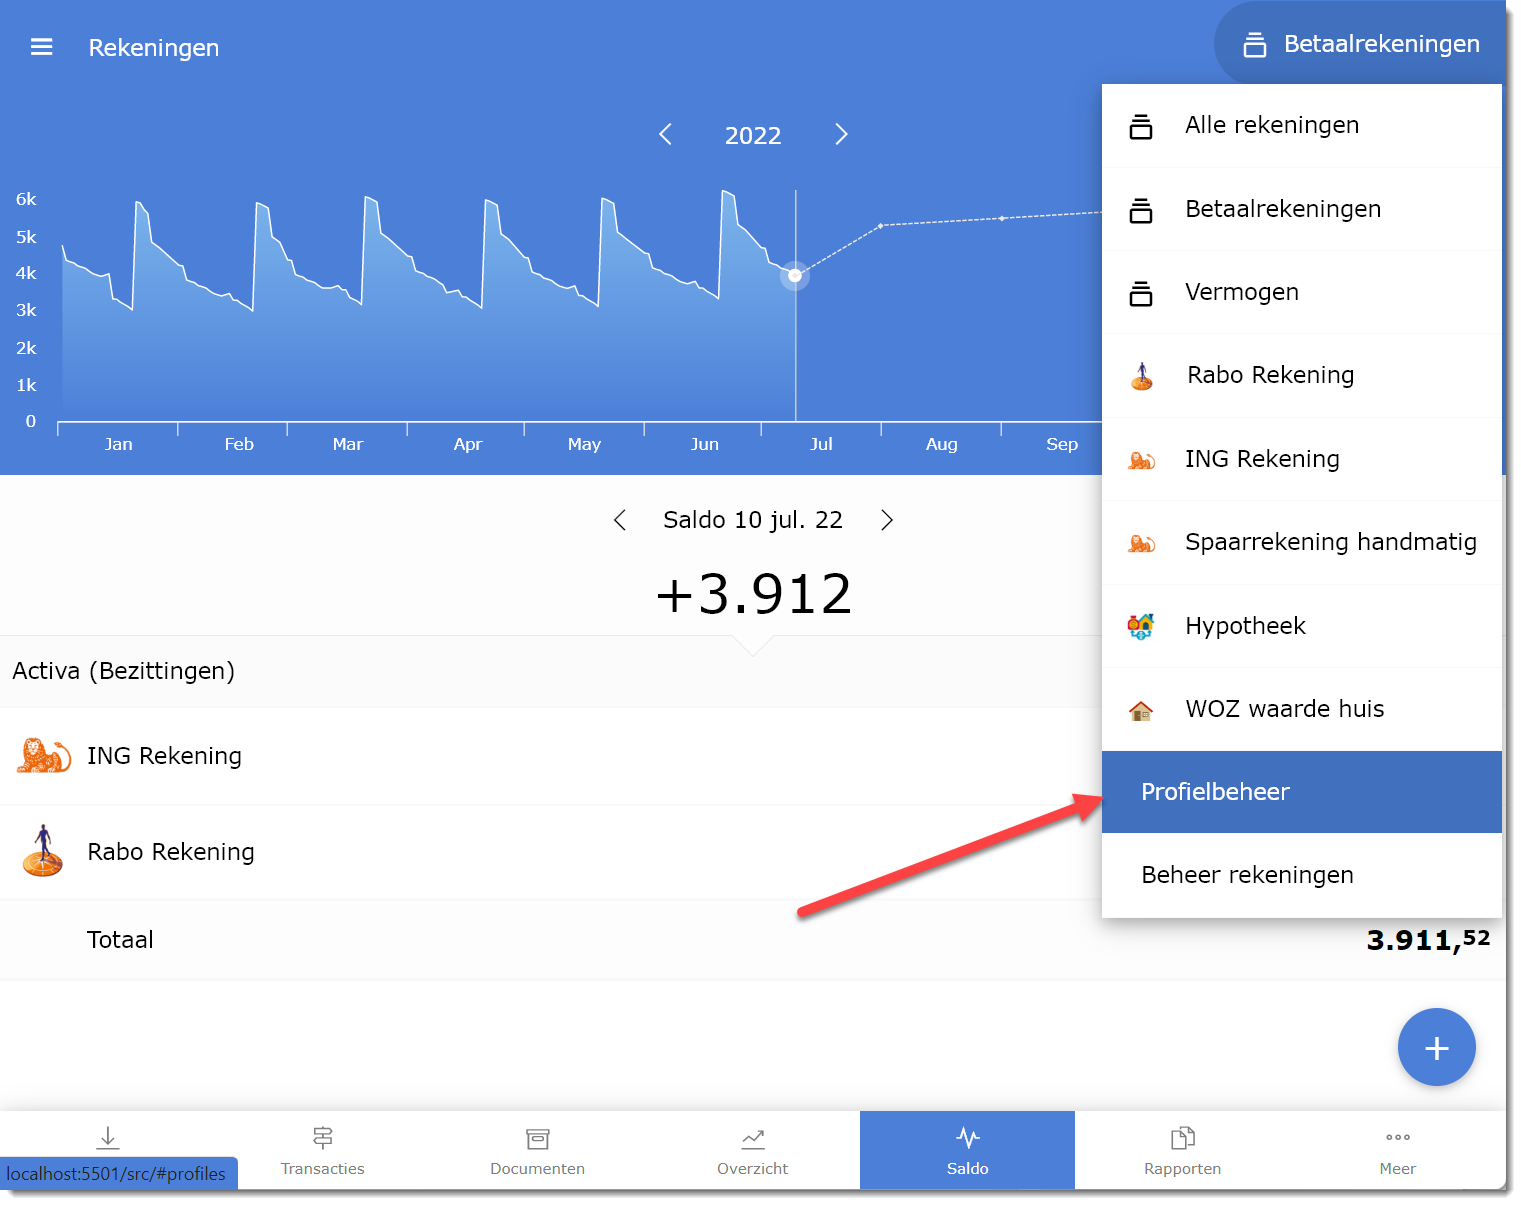Viewport: 1521px width, 1205px height.
Task: Click the selected point on balance chart
Action: (795, 275)
